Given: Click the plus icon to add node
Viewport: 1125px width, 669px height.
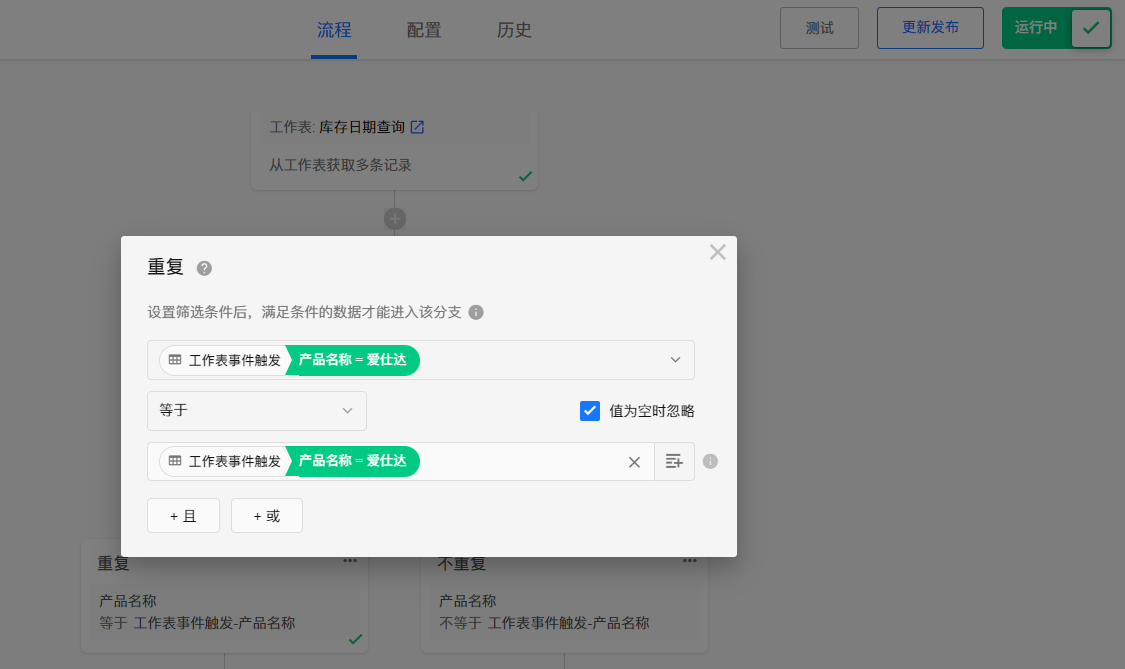Looking at the screenshot, I should tap(395, 218).
